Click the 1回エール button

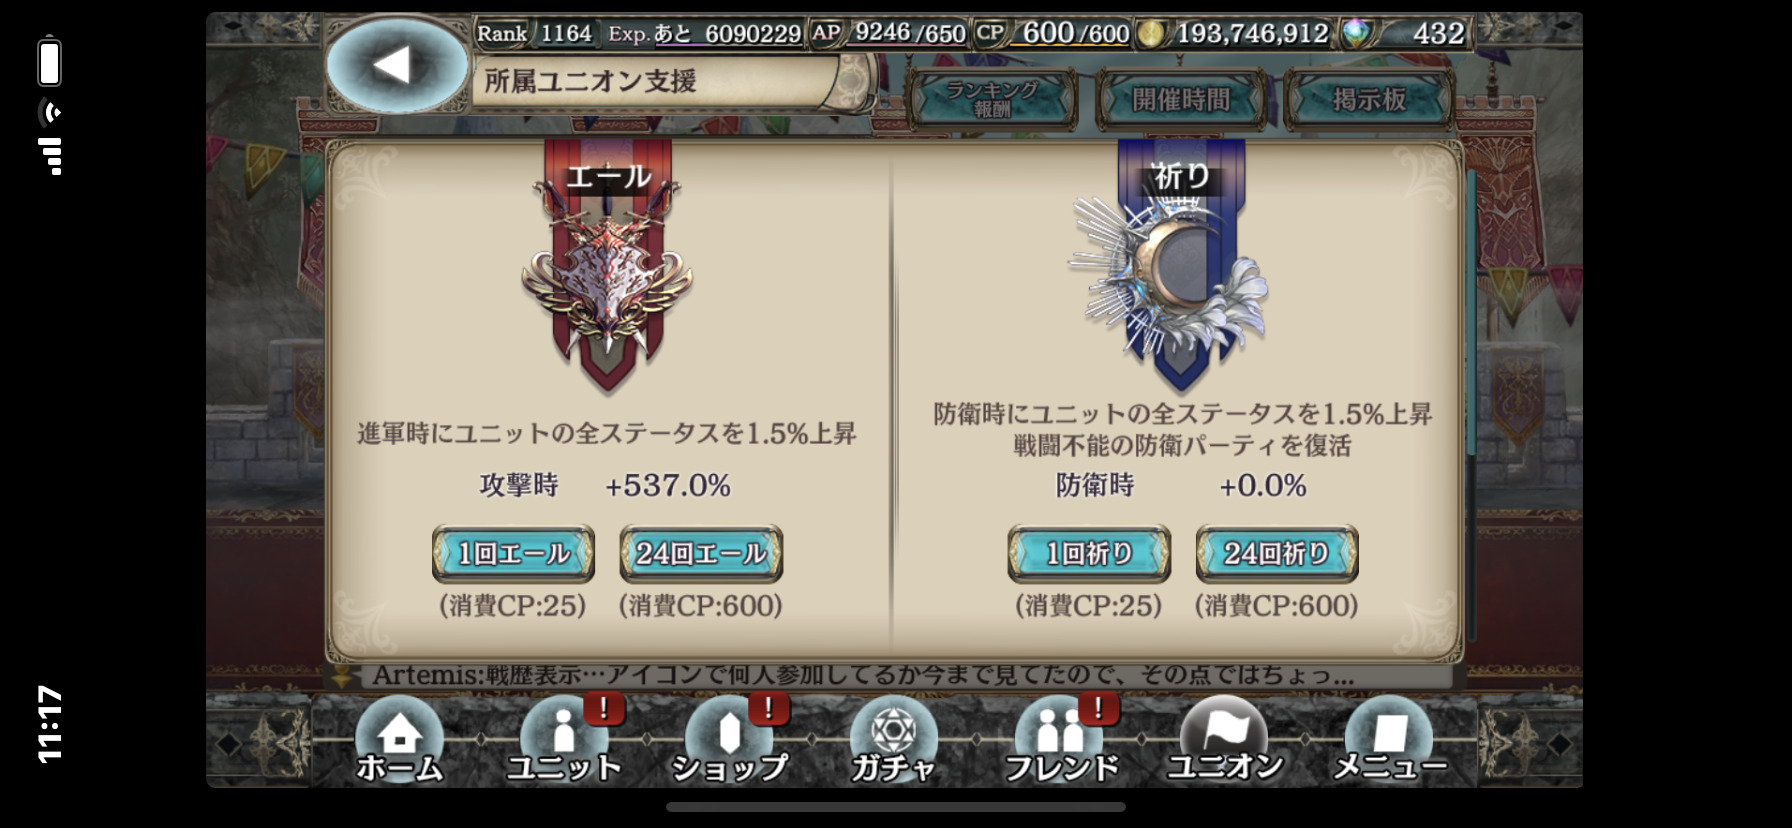pyautogui.click(x=513, y=553)
